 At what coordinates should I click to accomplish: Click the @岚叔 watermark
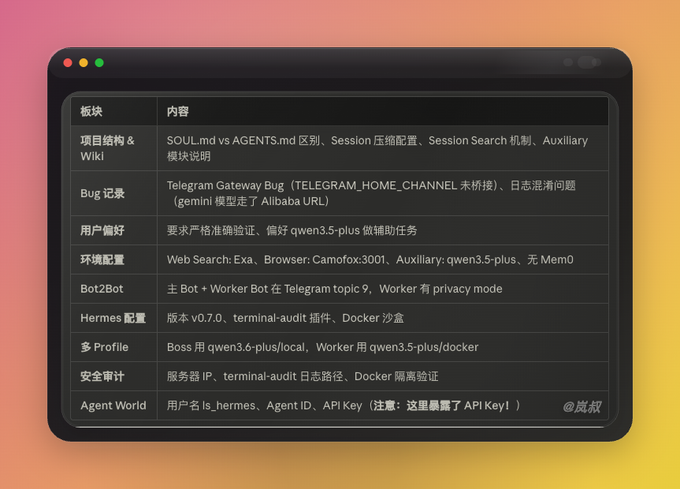pos(582,407)
